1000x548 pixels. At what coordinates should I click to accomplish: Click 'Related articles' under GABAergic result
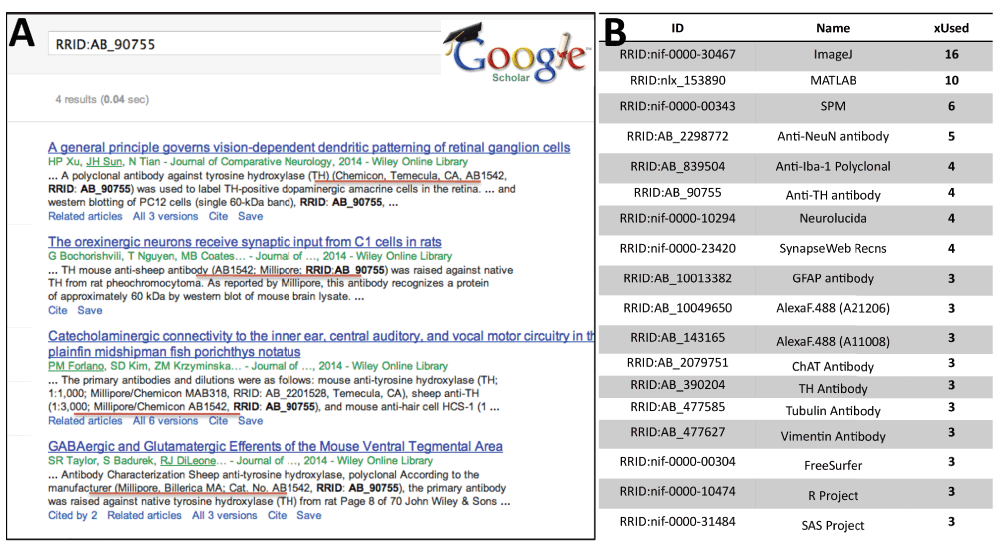pyautogui.click(x=144, y=515)
